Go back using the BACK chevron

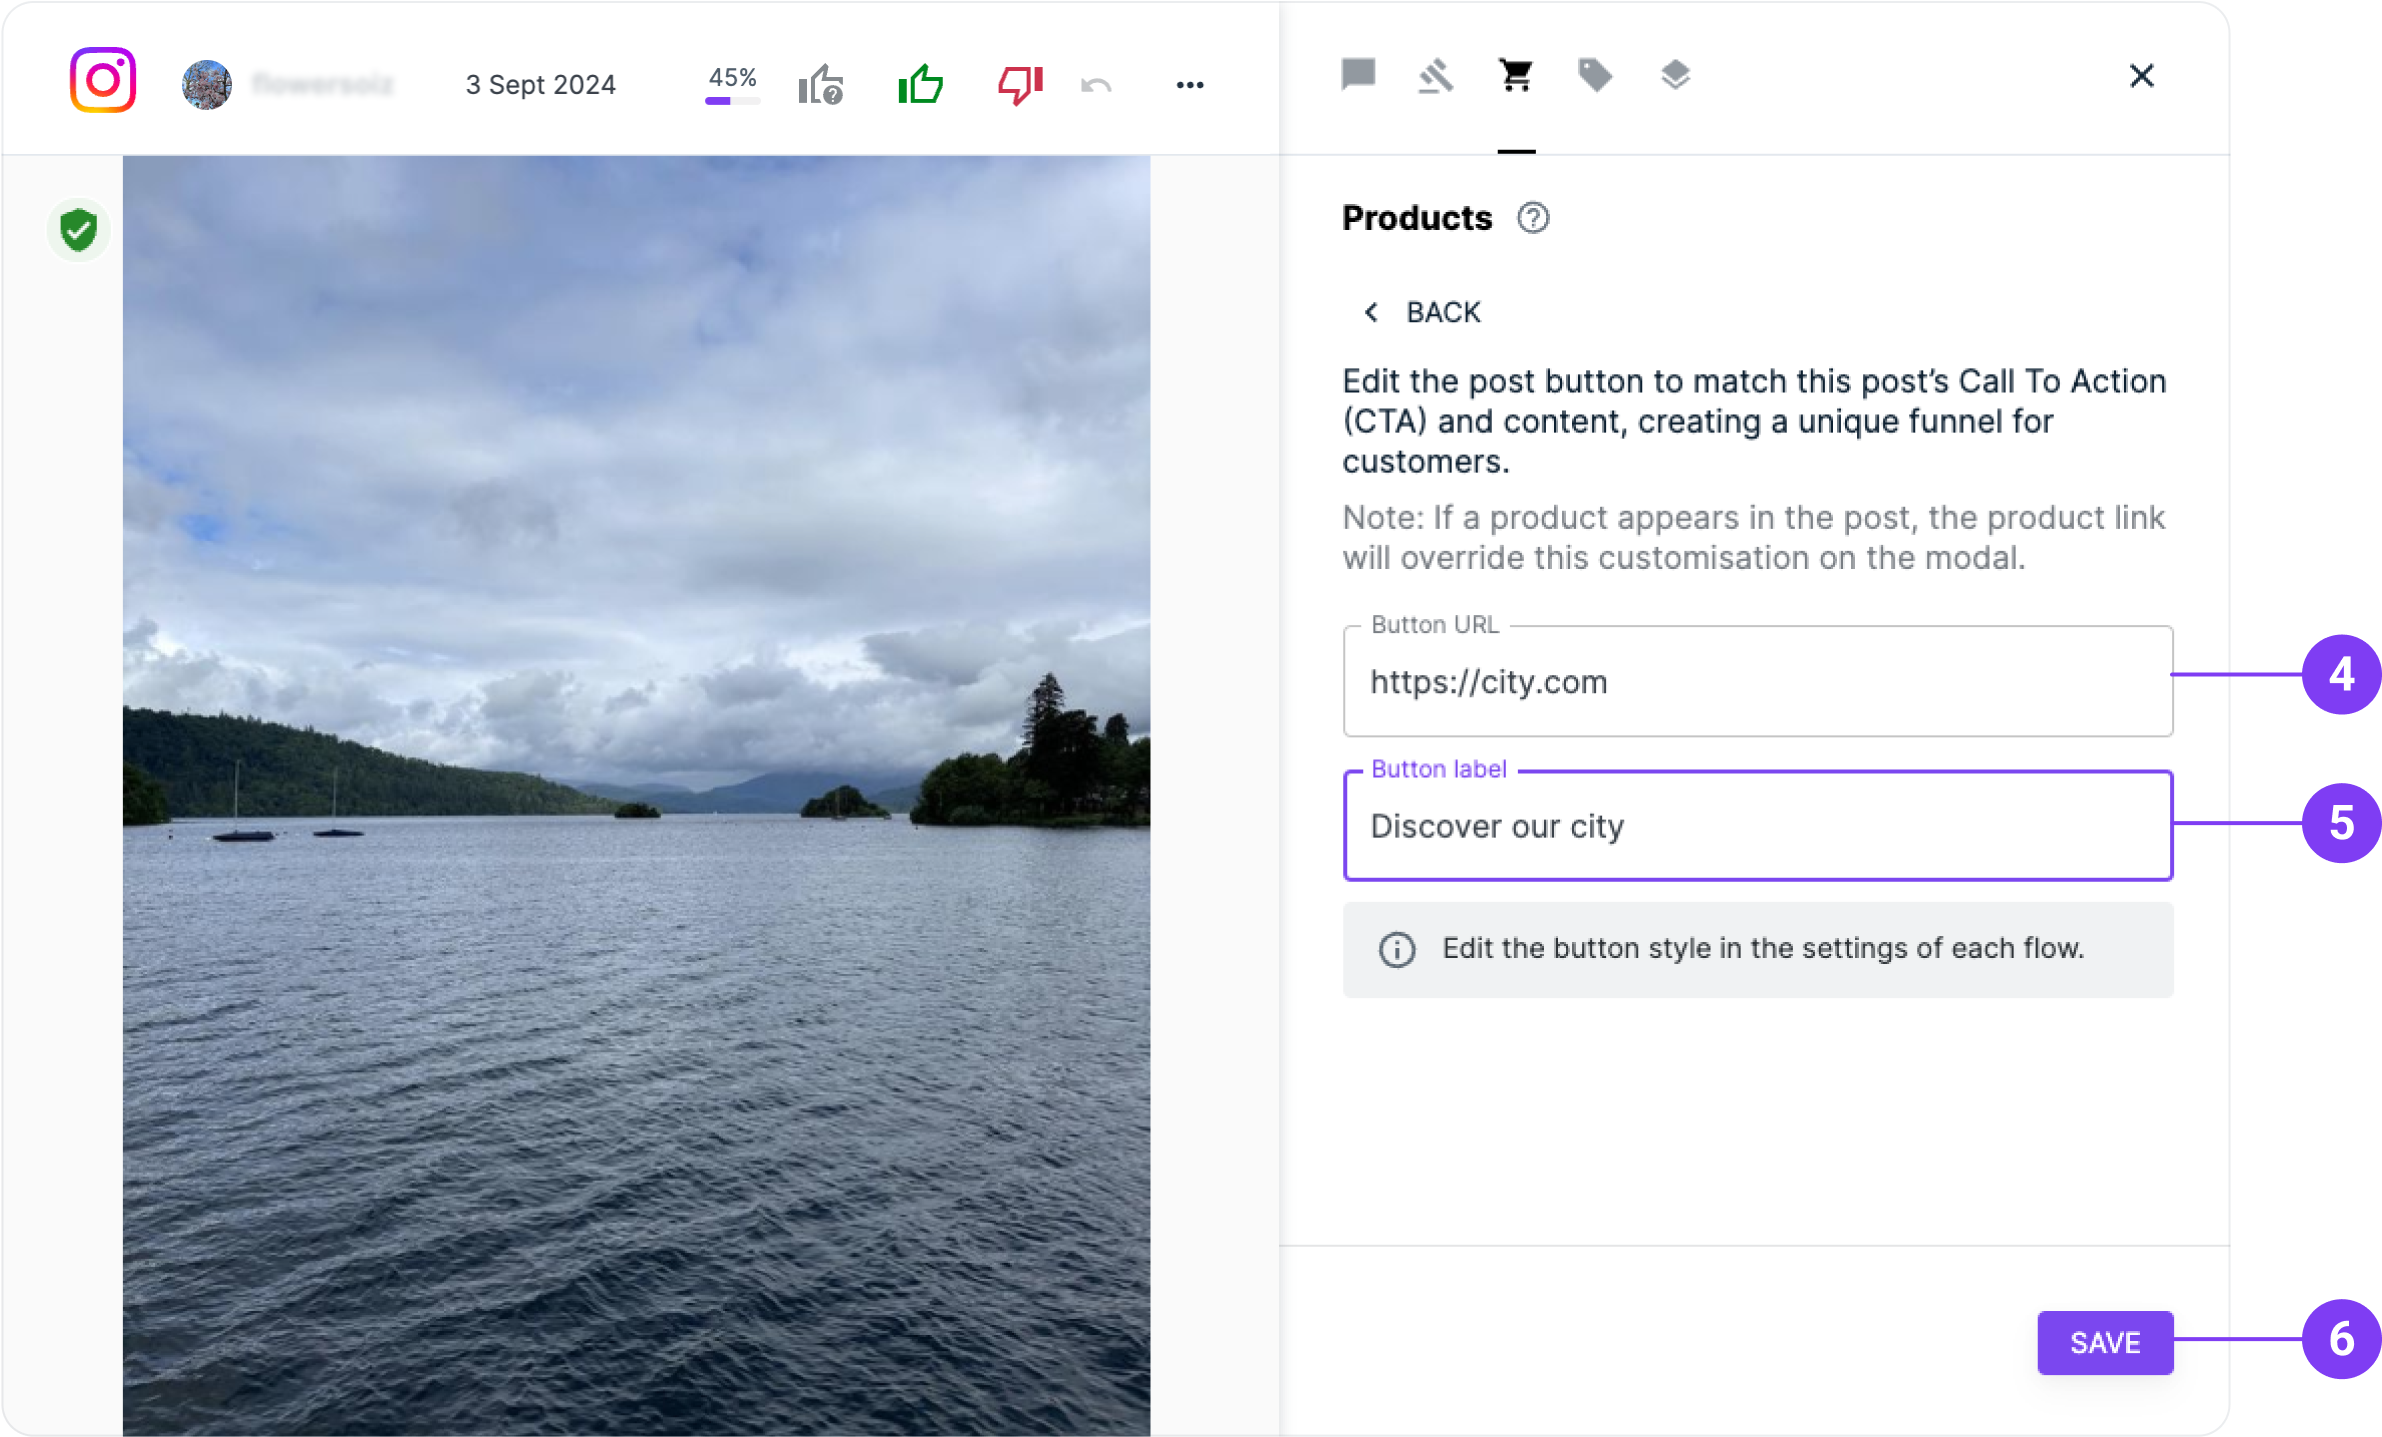pyautogui.click(x=1421, y=313)
